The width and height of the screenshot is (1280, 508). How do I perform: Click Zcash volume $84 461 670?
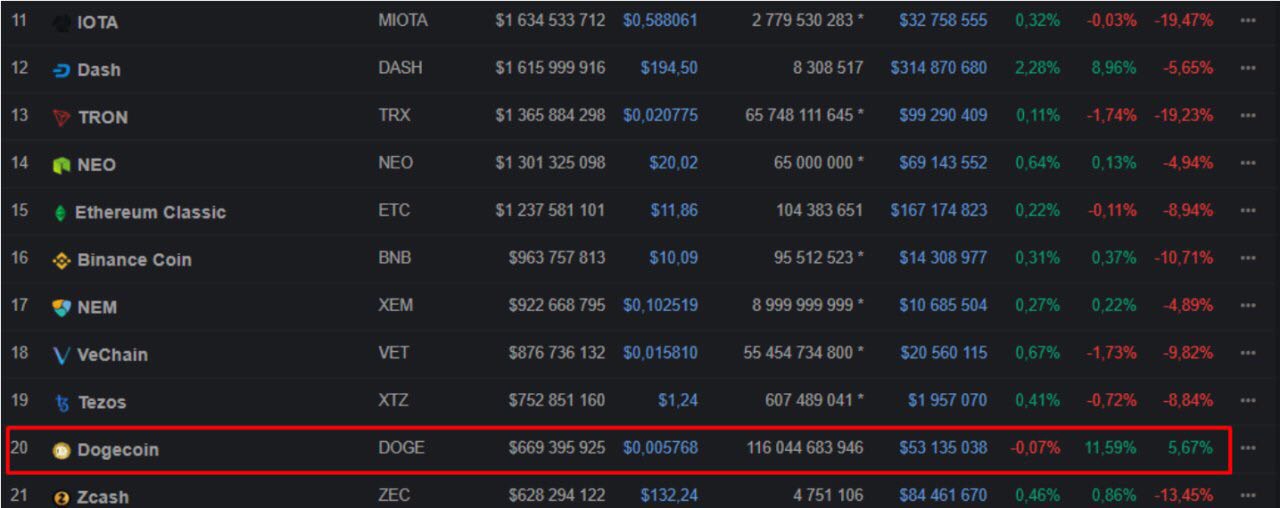point(943,495)
